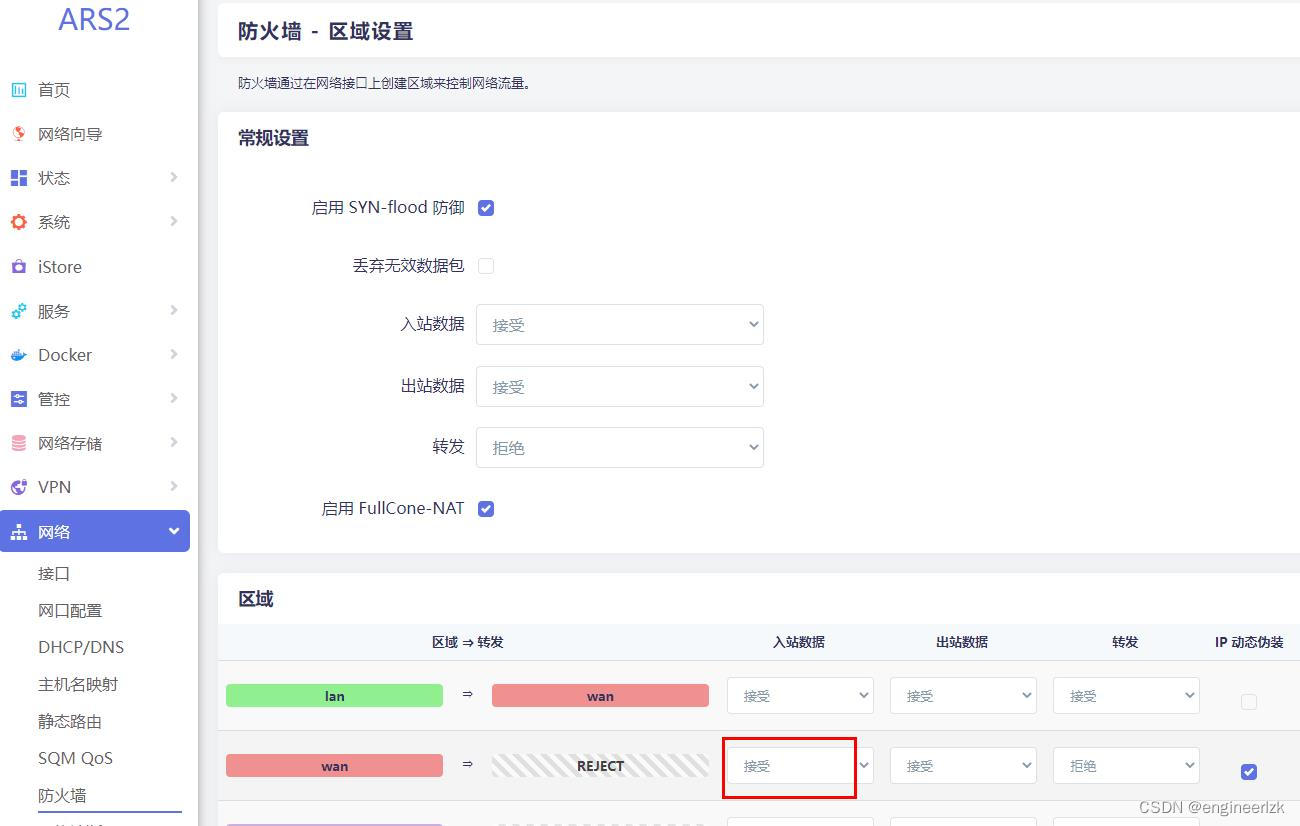
Task: Click IP 动态伪装 column header
Action: [x=1249, y=642]
